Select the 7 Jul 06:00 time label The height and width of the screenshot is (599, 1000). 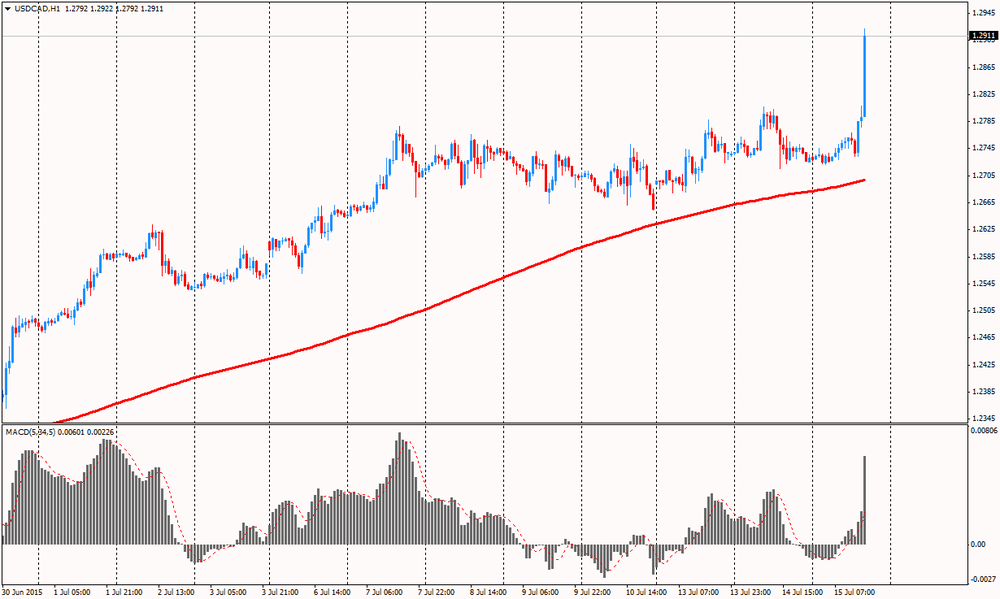pyautogui.click(x=385, y=593)
